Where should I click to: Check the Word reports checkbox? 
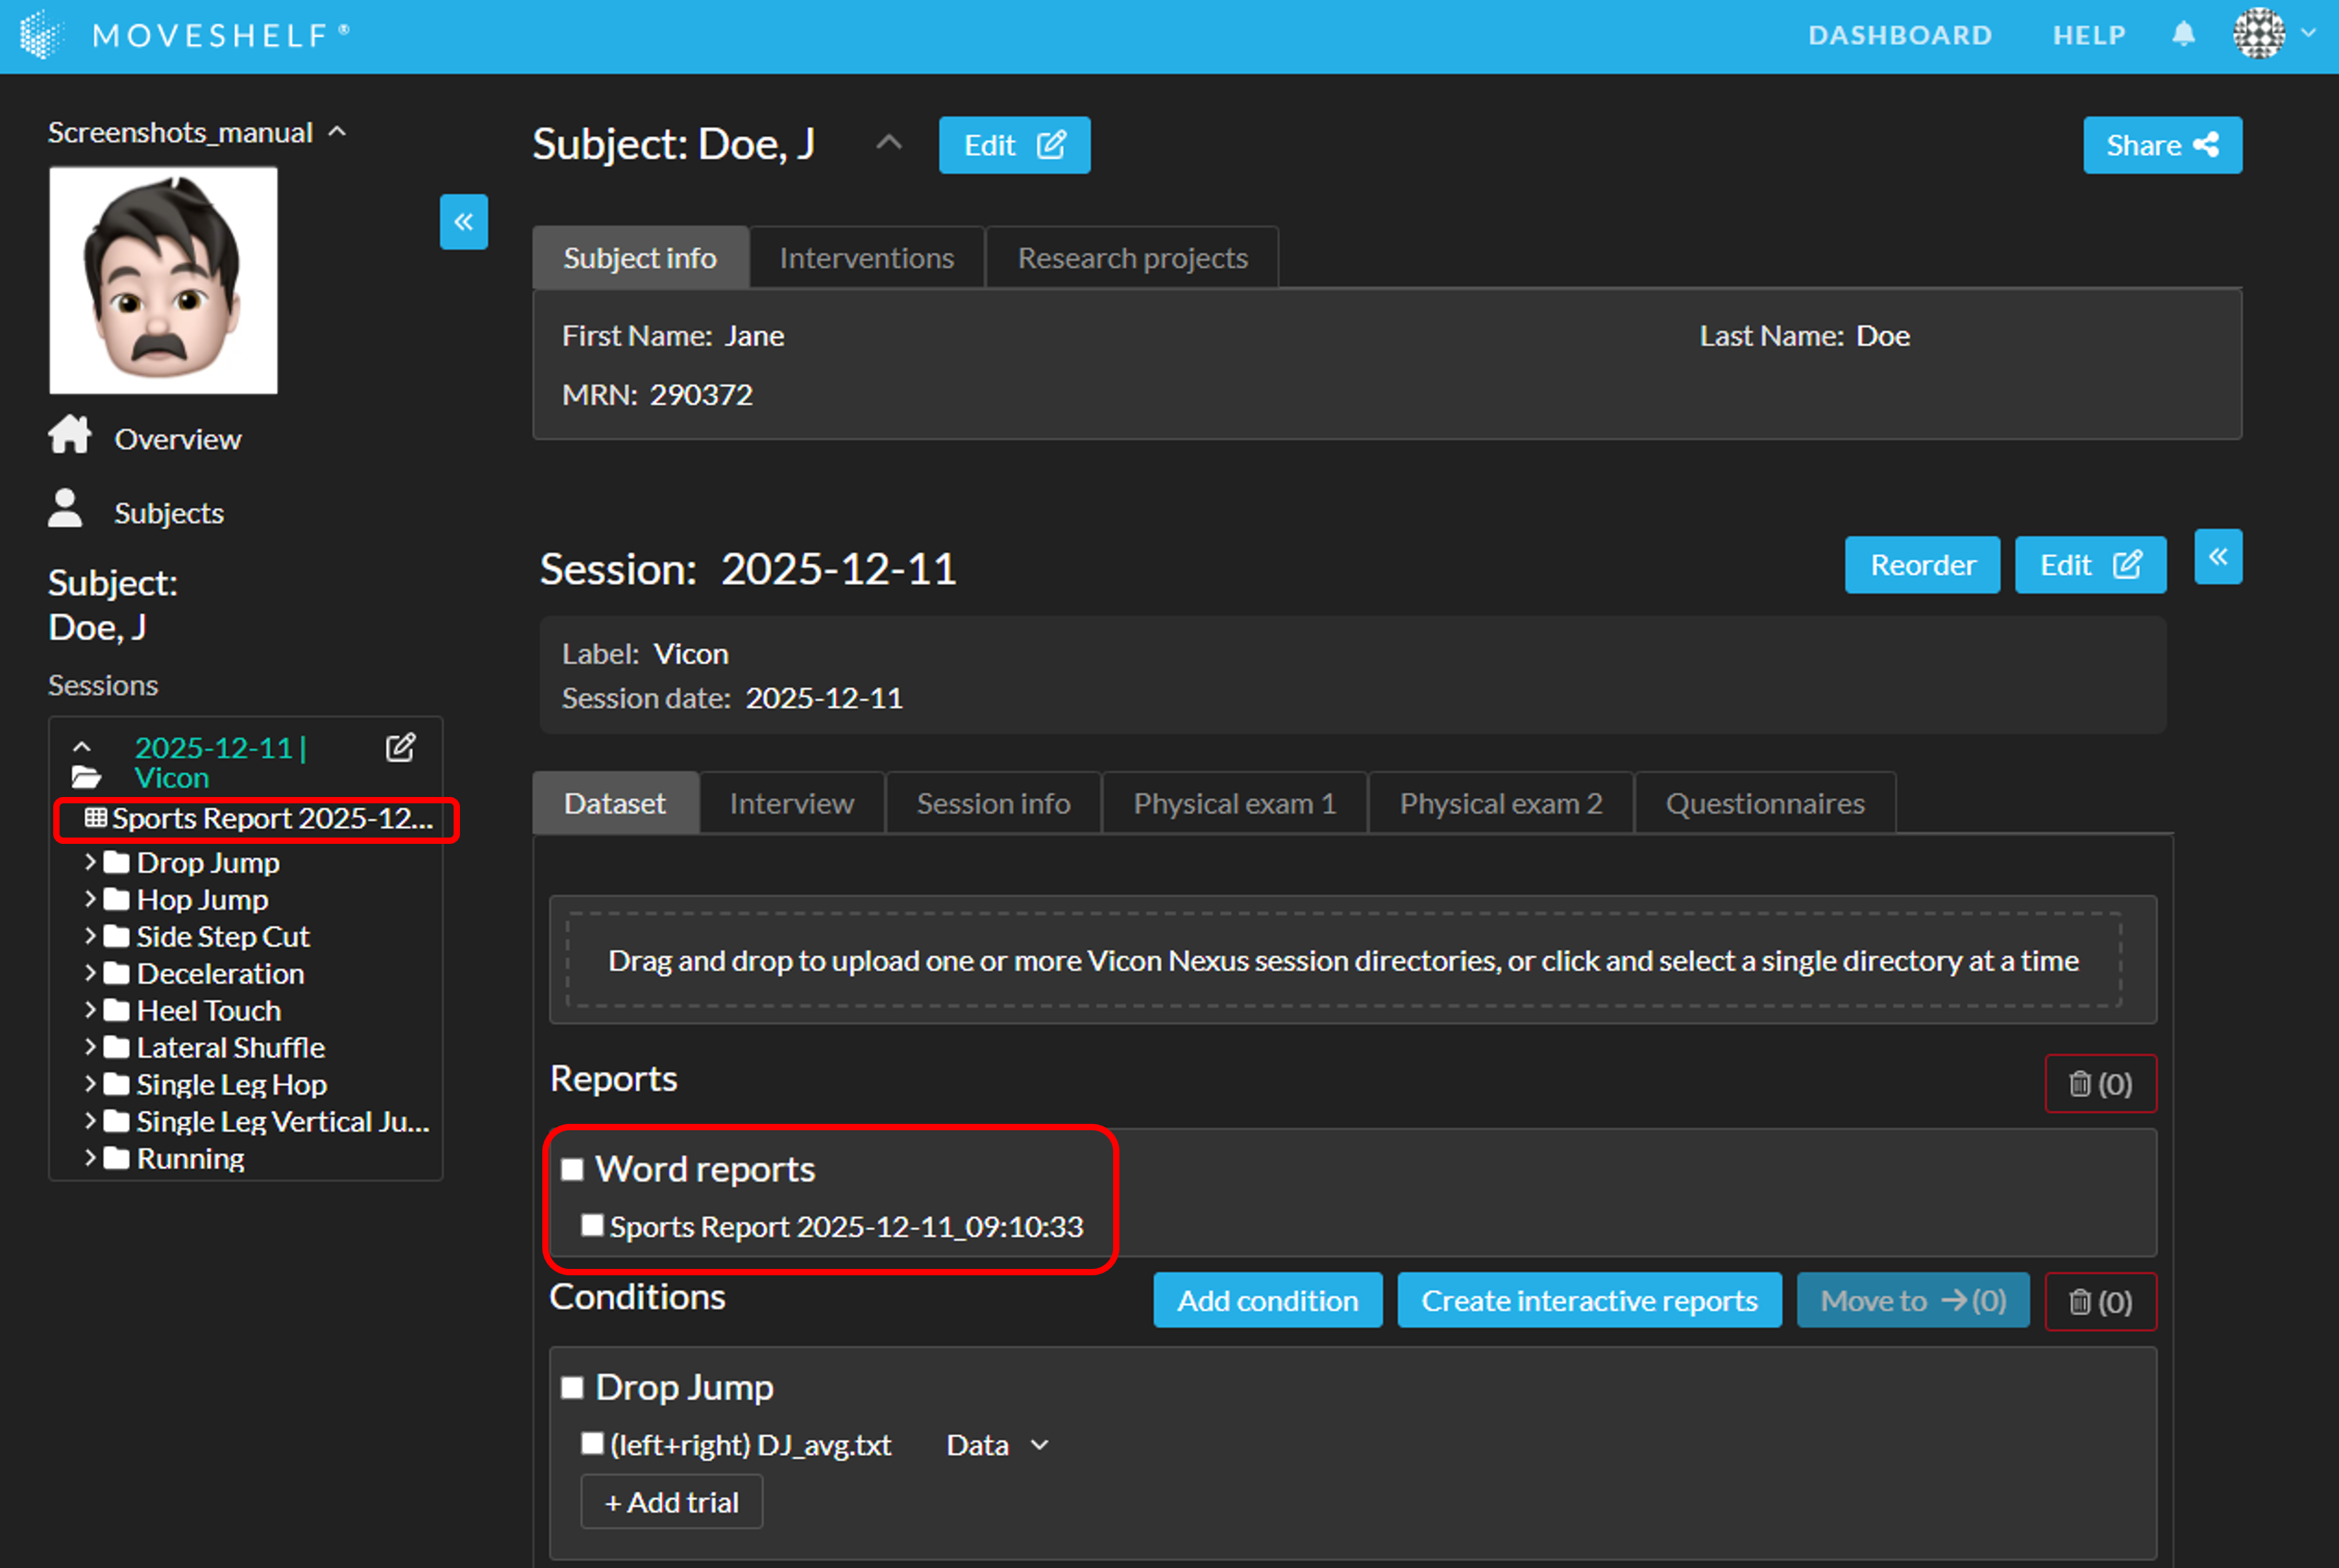(572, 1169)
